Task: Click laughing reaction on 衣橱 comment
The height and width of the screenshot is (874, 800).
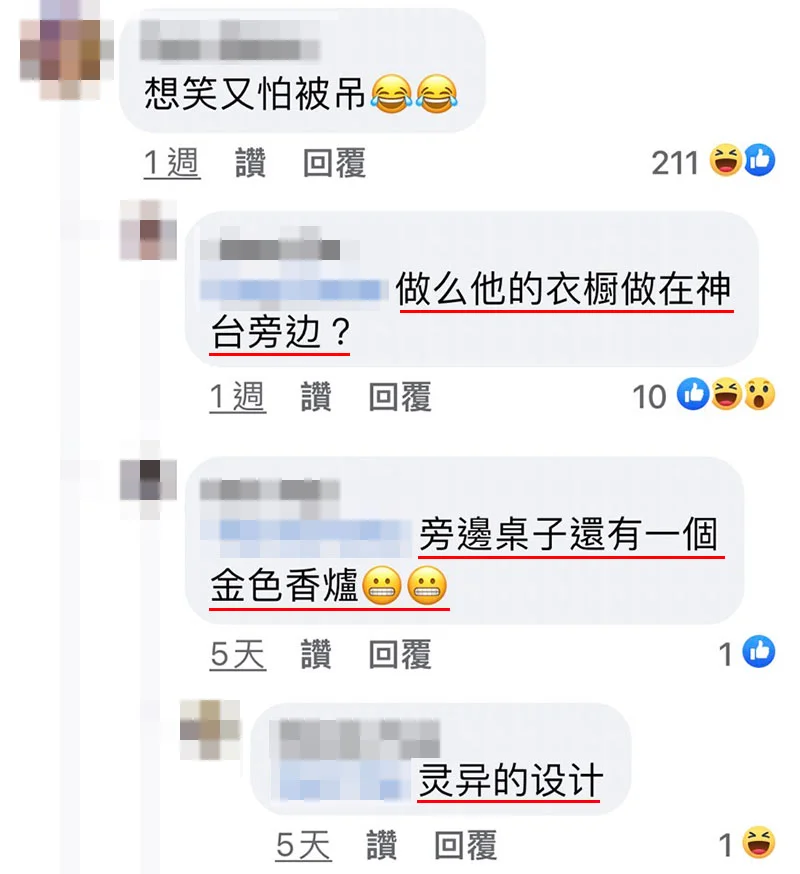Action: (726, 395)
